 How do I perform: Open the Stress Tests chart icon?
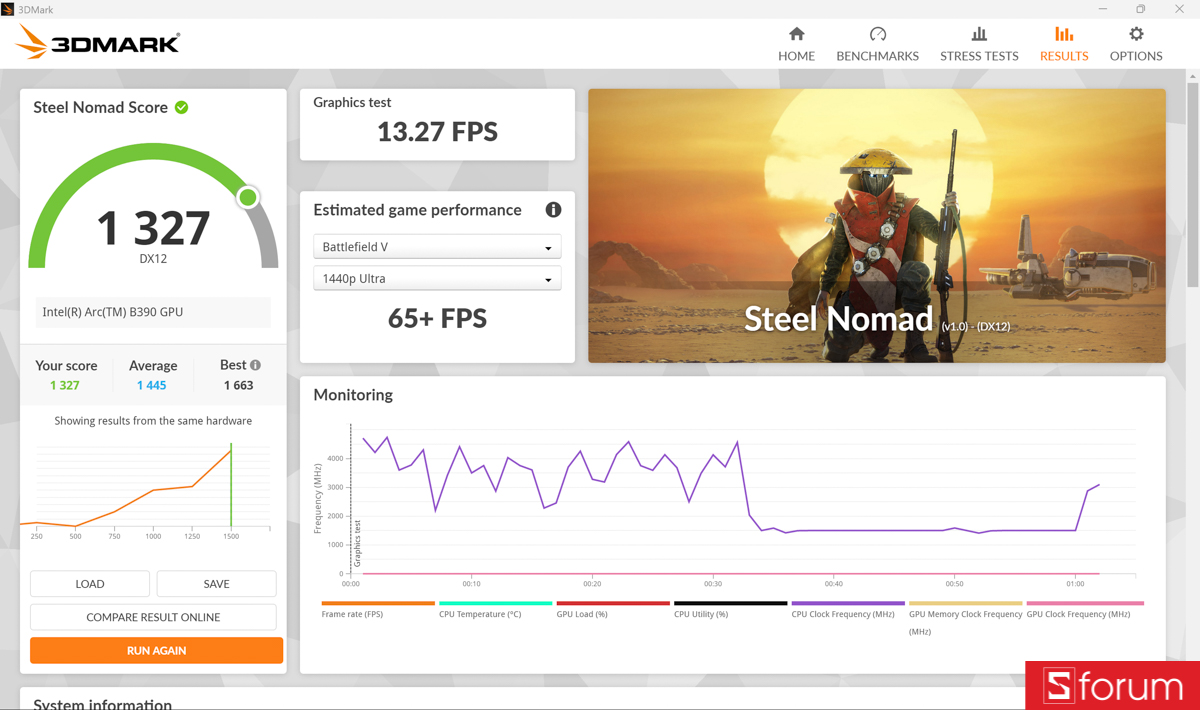coord(979,34)
